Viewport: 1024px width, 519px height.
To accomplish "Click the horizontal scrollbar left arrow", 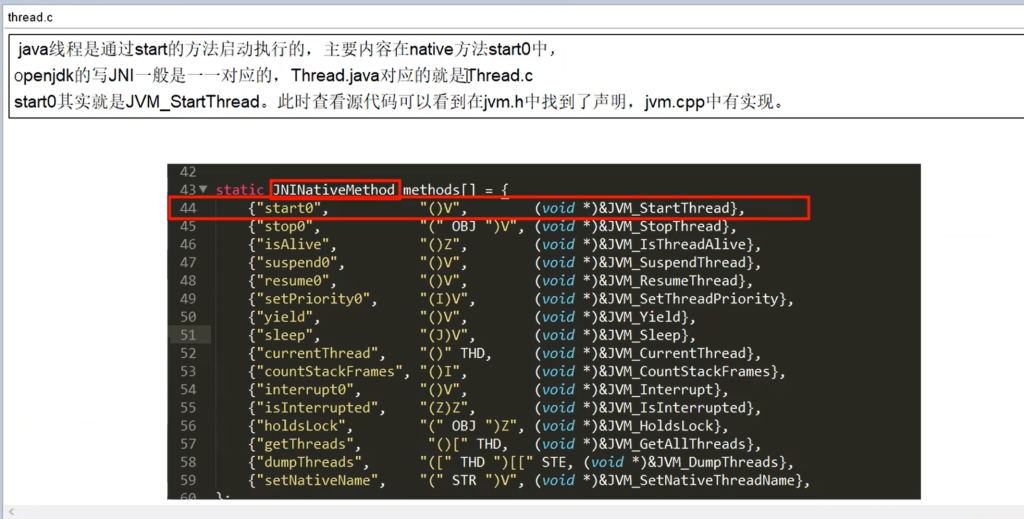I will tap(11, 512).
